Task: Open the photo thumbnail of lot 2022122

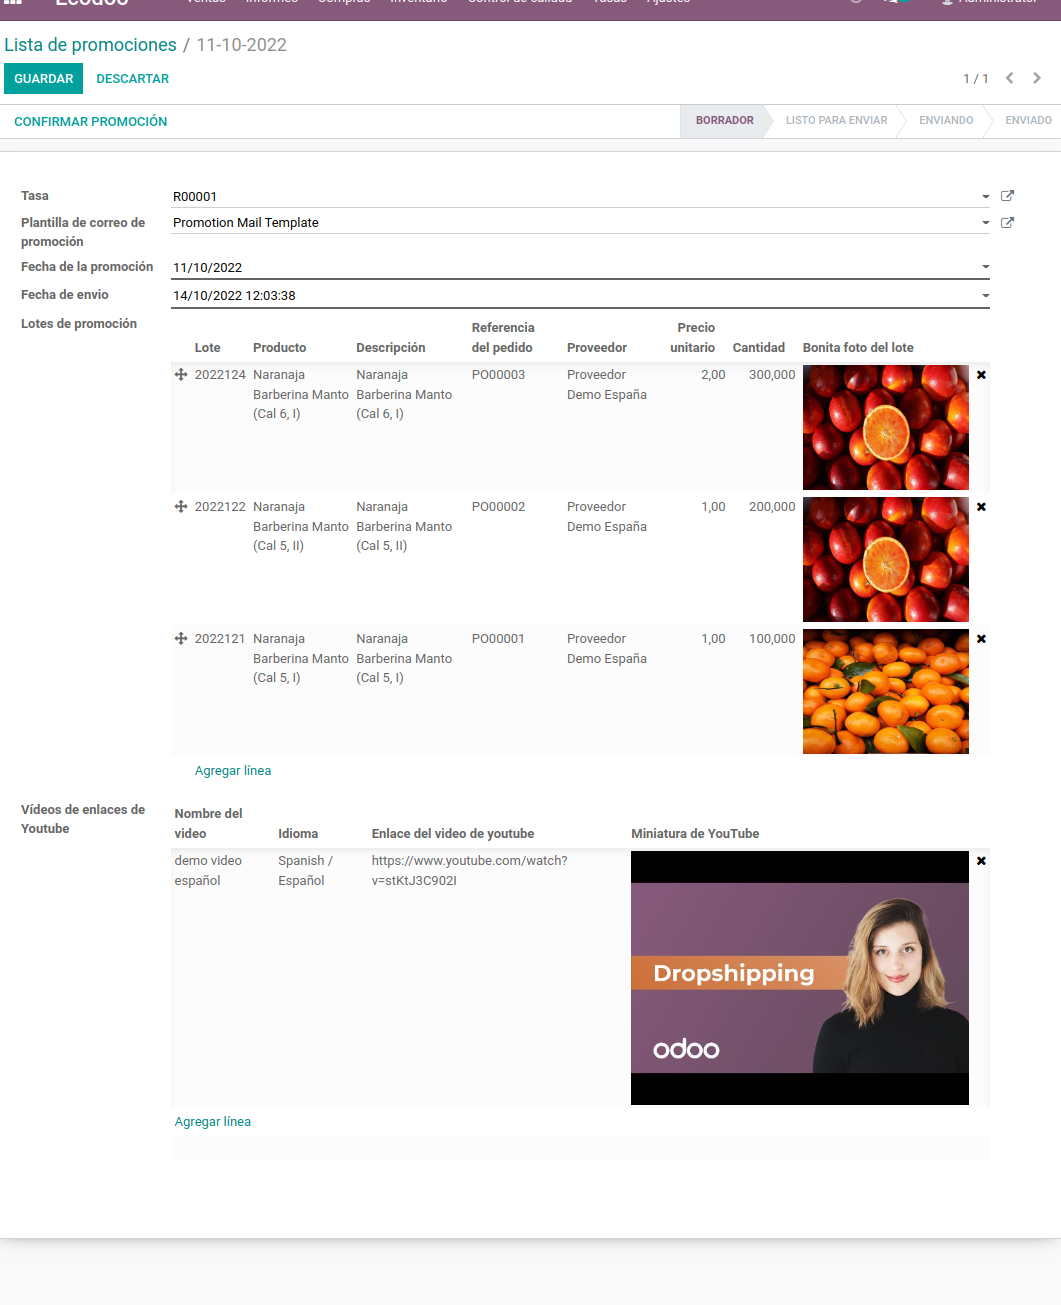Action: [886, 559]
